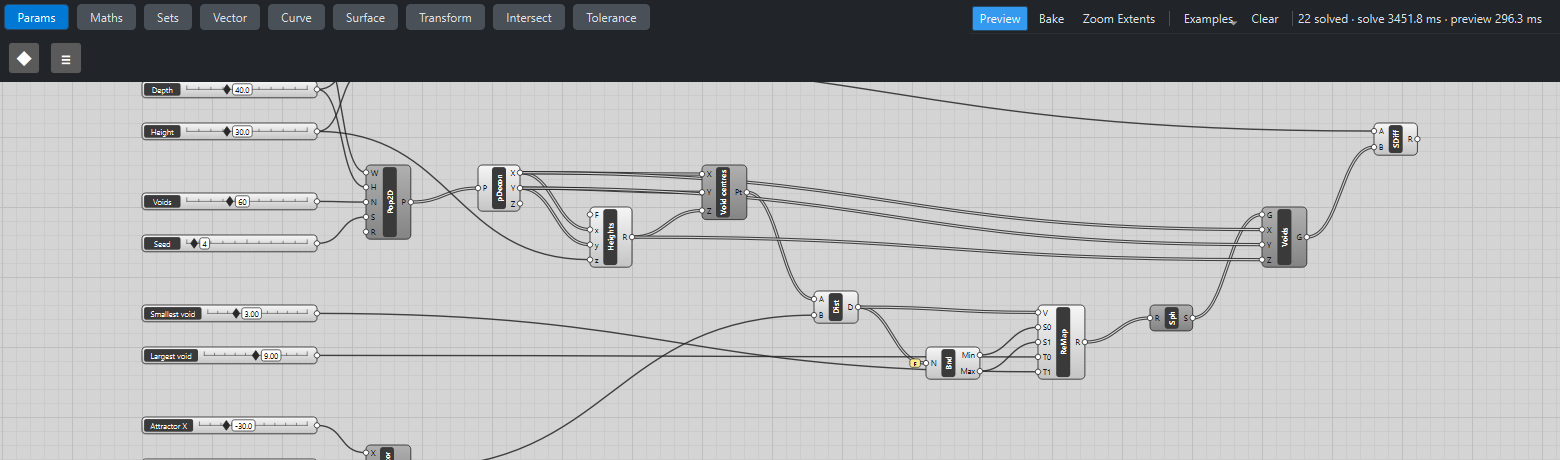1560x460 pixels.
Task: Click the P output port of Pop2D
Action: tap(411, 202)
